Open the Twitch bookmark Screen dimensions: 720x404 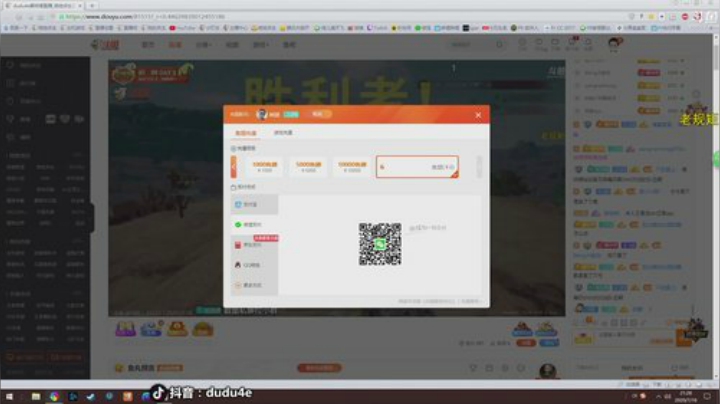(x=377, y=28)
